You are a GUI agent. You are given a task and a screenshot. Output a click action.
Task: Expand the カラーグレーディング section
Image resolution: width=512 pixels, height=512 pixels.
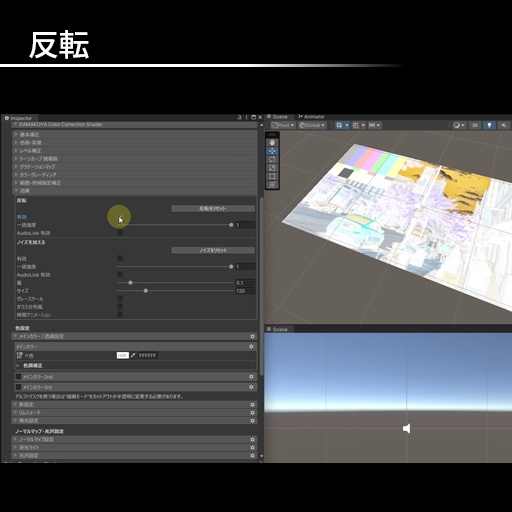[135, 175]
